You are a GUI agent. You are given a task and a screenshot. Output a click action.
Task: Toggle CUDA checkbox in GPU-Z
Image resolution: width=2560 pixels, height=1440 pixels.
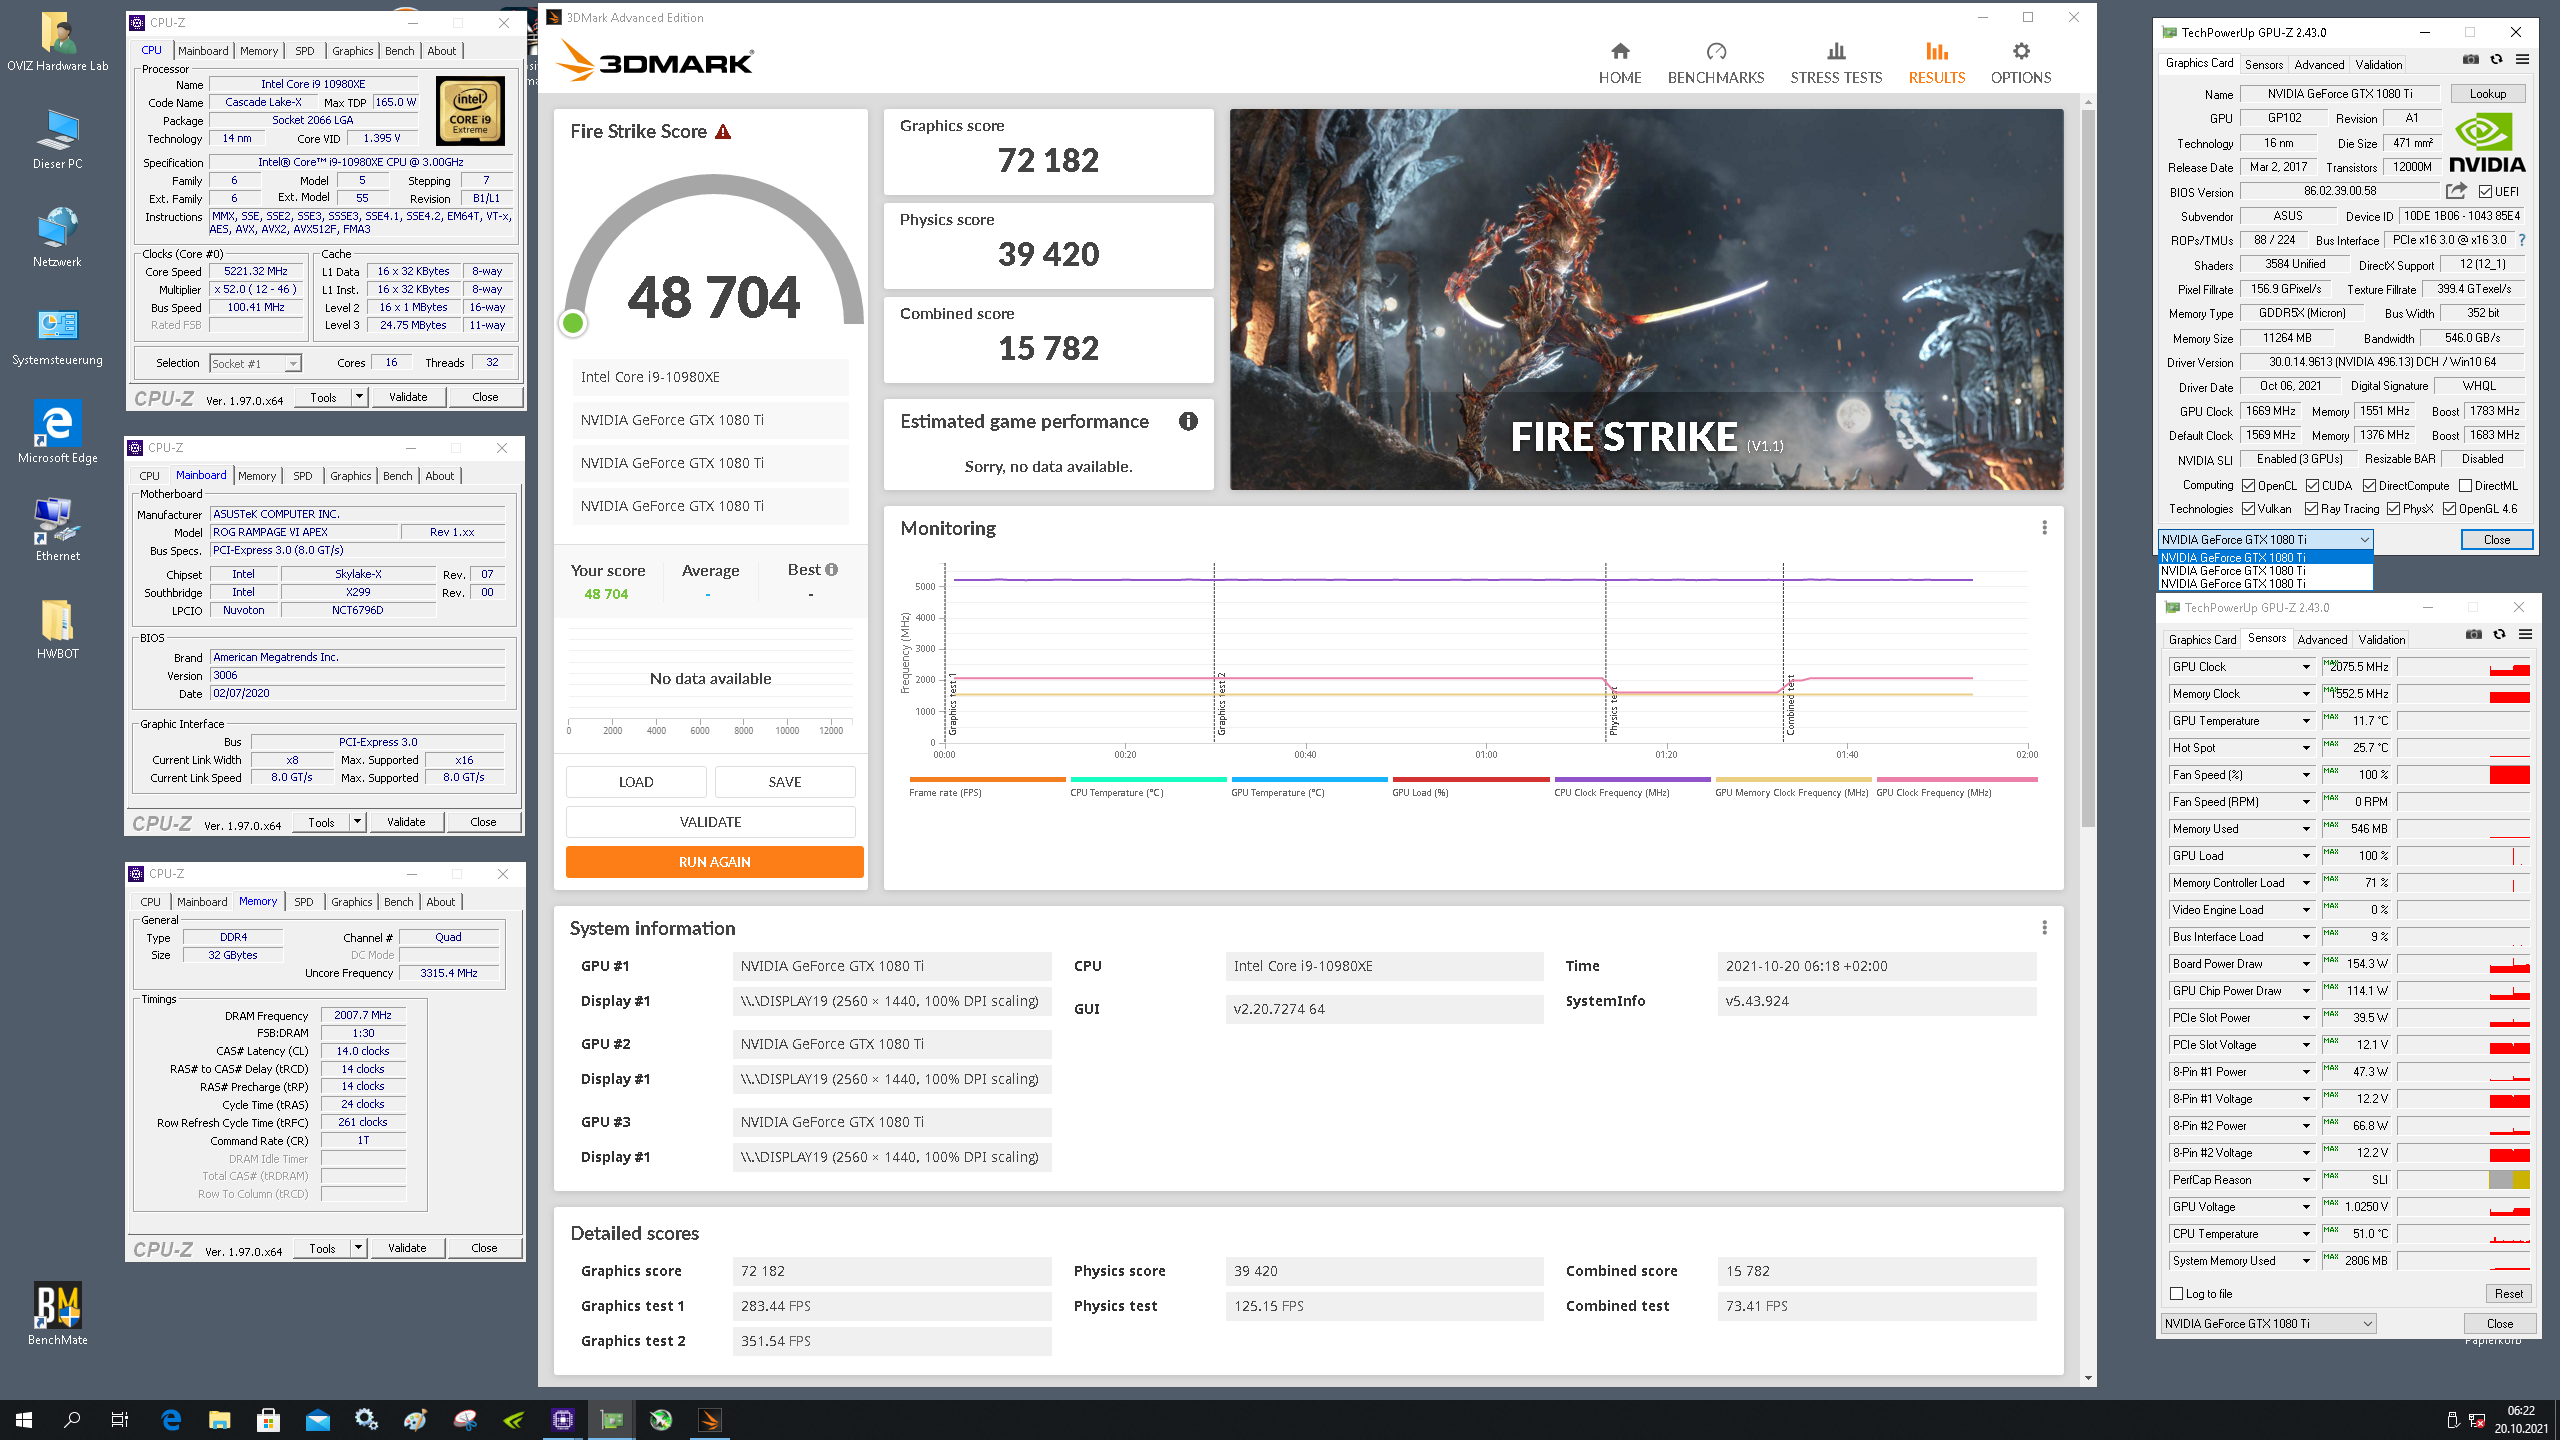click(x=2312, y=486)
